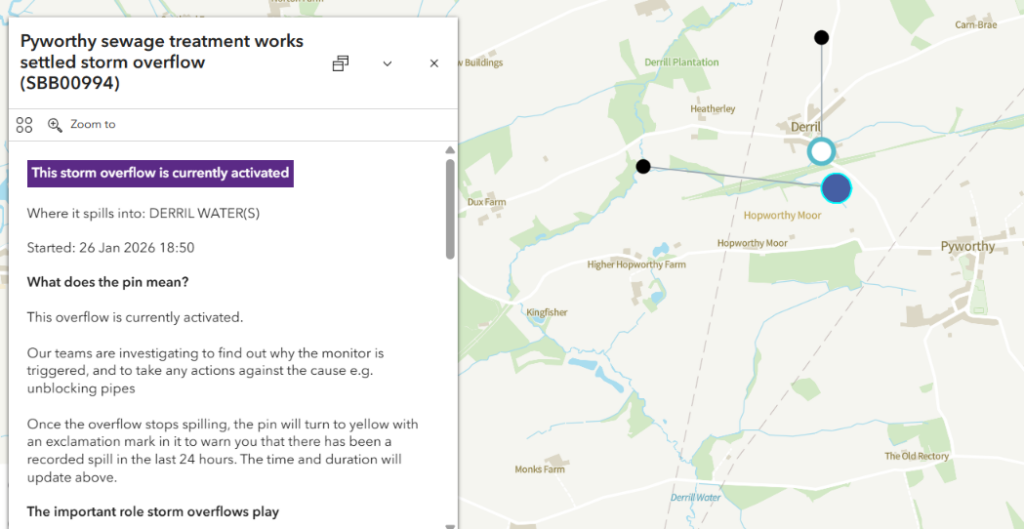Click the black dot above Derril
The height and width of the screenshot is (529, 1024).
tap(821, 38)
